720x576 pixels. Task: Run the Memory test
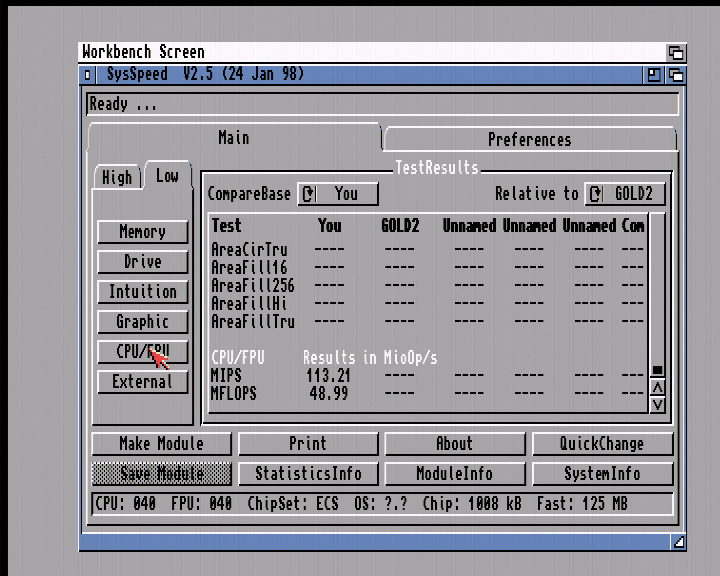coord(142,232)
